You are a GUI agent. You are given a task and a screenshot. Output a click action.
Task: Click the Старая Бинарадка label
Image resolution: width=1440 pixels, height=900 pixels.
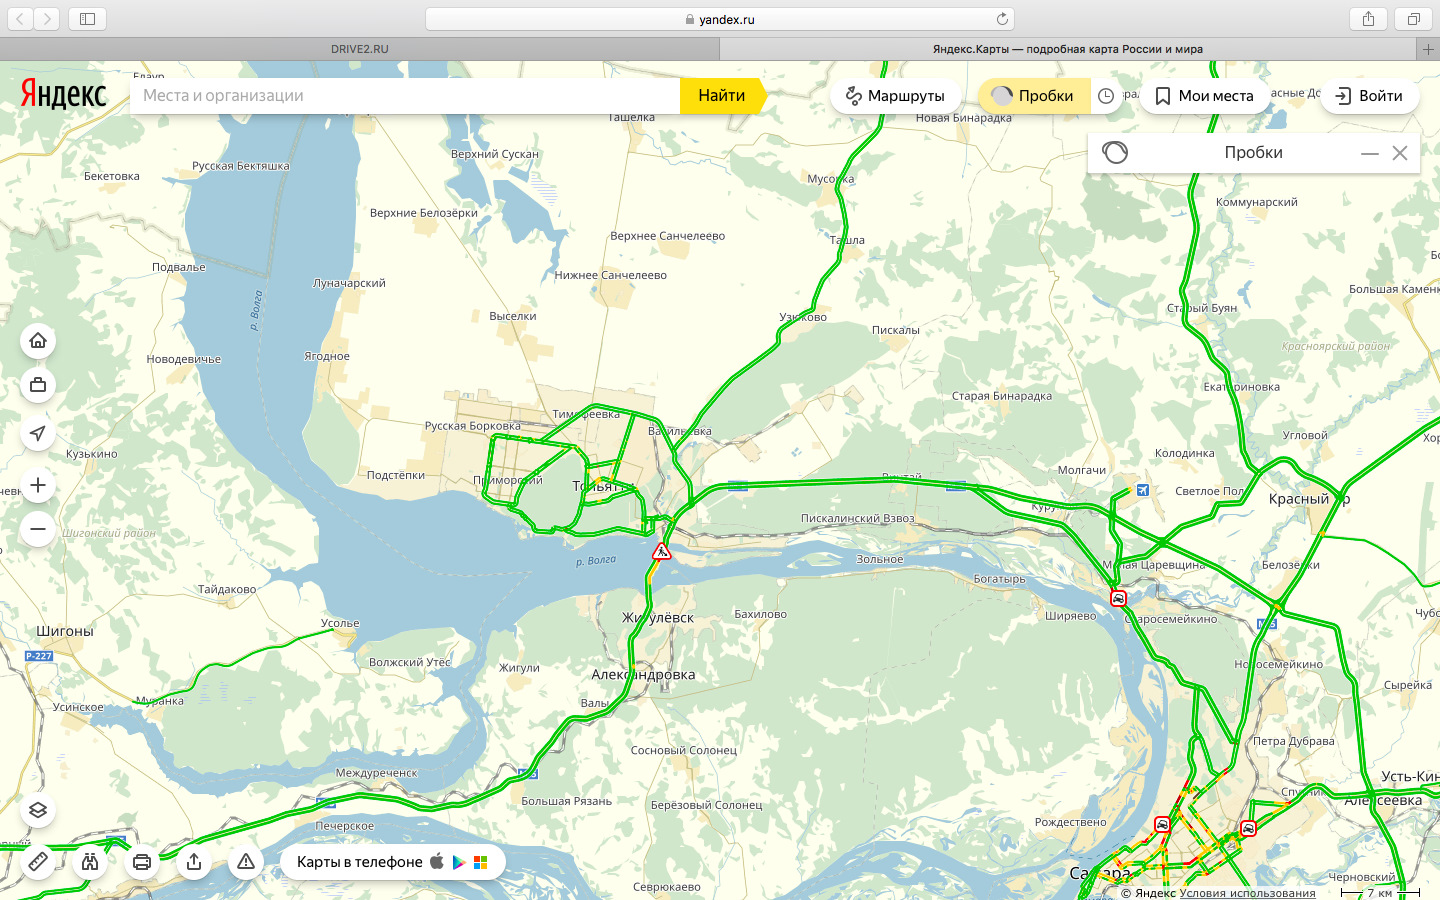point(1002,396)
